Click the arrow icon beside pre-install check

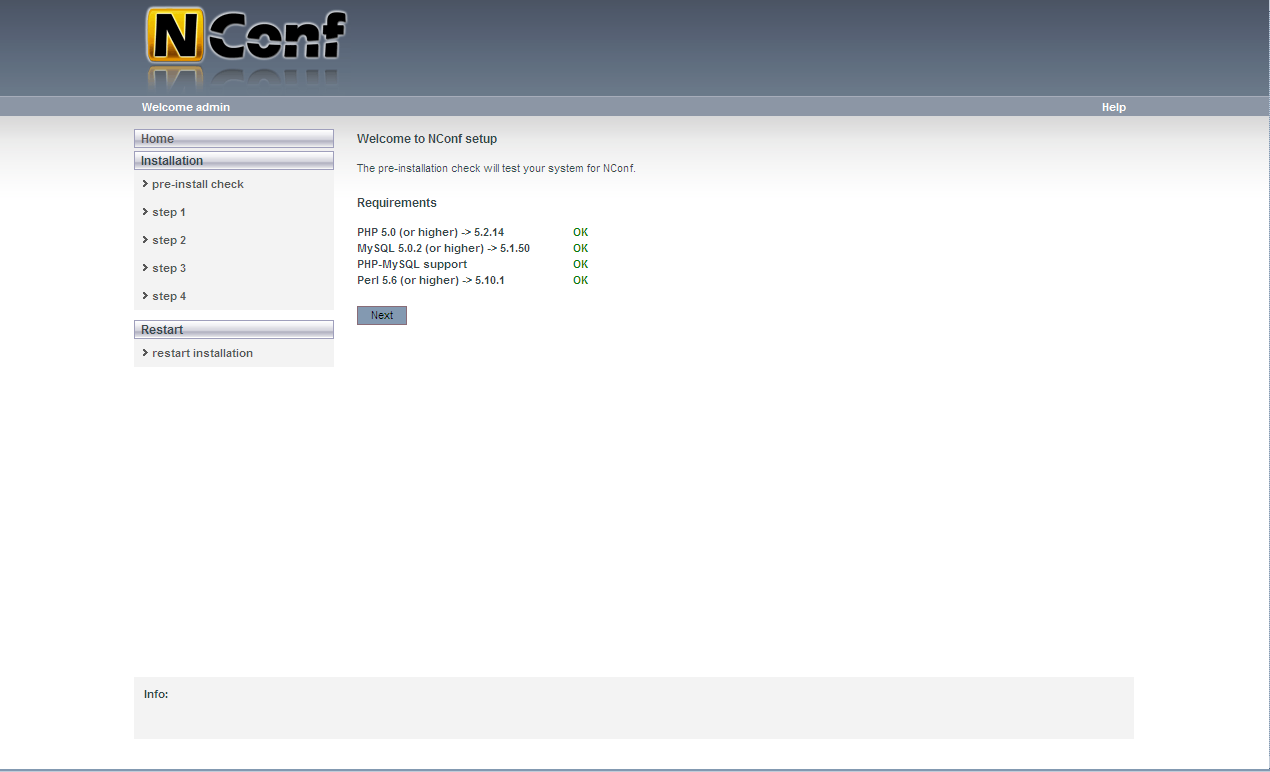[x=145, y=184]
